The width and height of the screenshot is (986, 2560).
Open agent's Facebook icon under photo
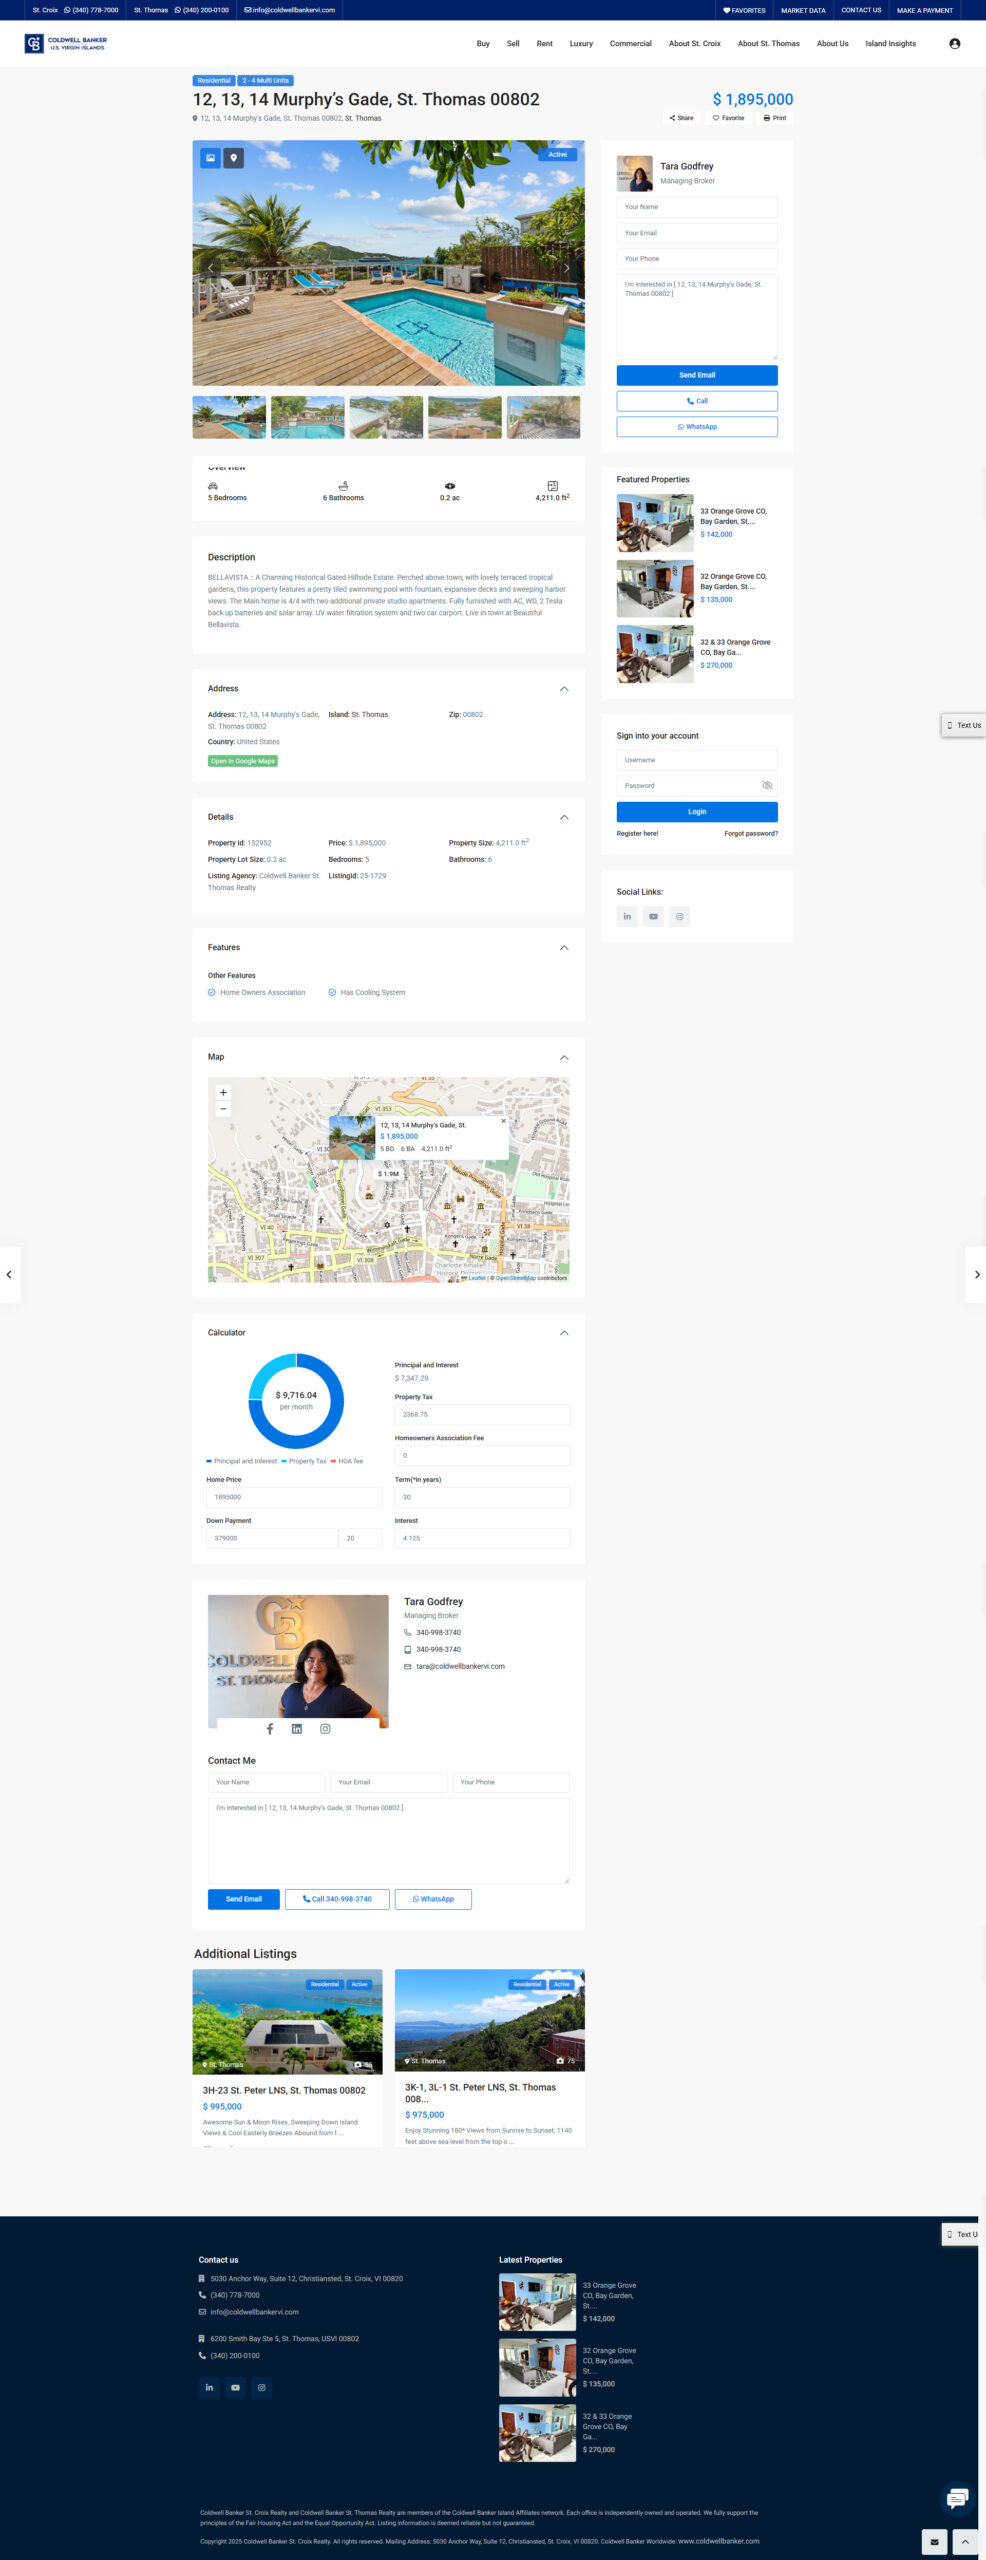pos(269,1728)
